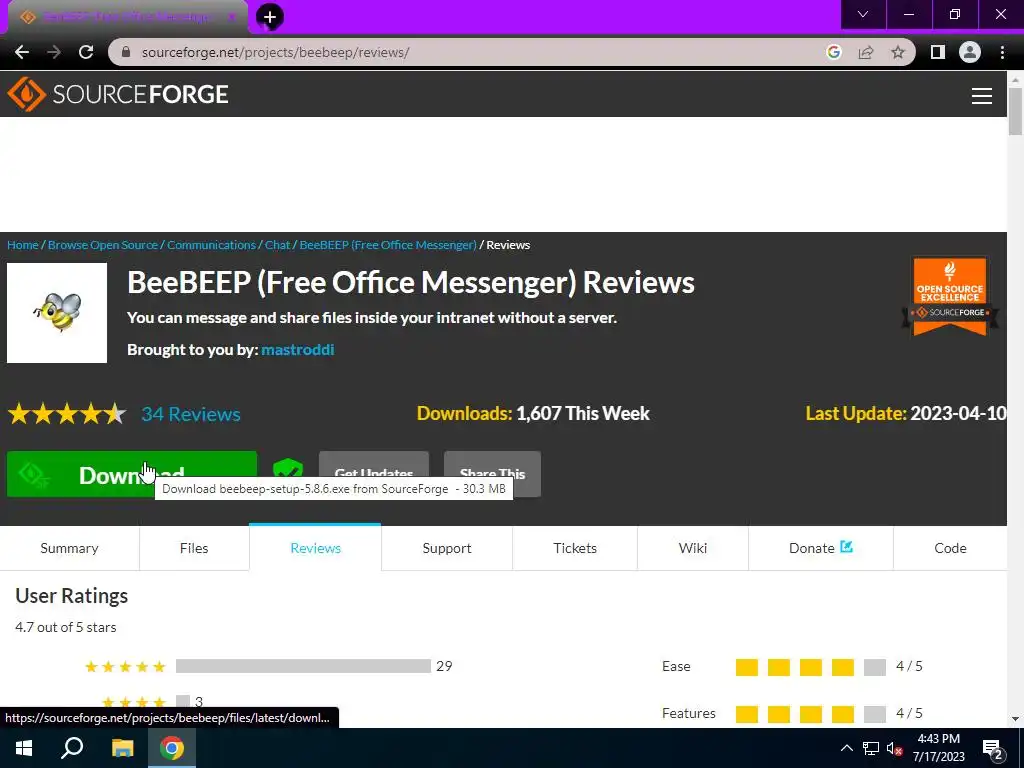Viewport: 1024px width, 768px height.
Task: Open Chrome's three-dot menu
Action: (x=1002, y=52)
